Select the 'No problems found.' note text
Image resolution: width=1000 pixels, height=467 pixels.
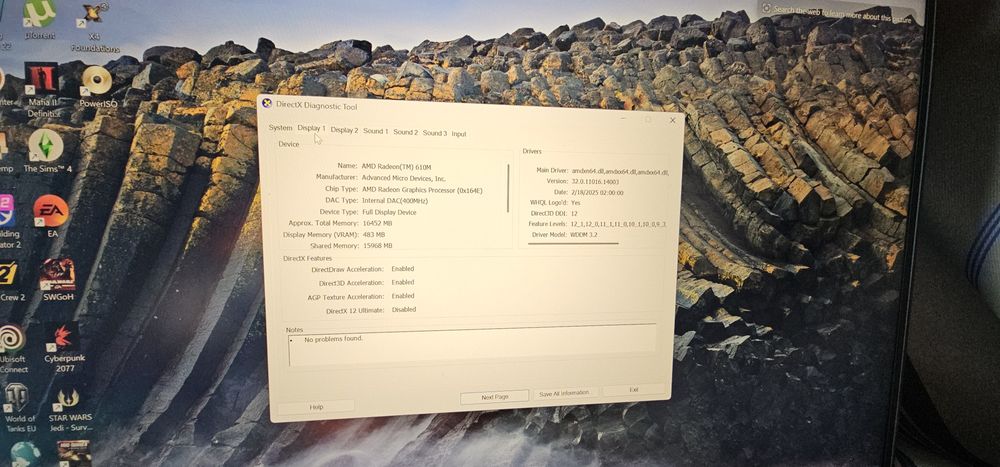334,339
